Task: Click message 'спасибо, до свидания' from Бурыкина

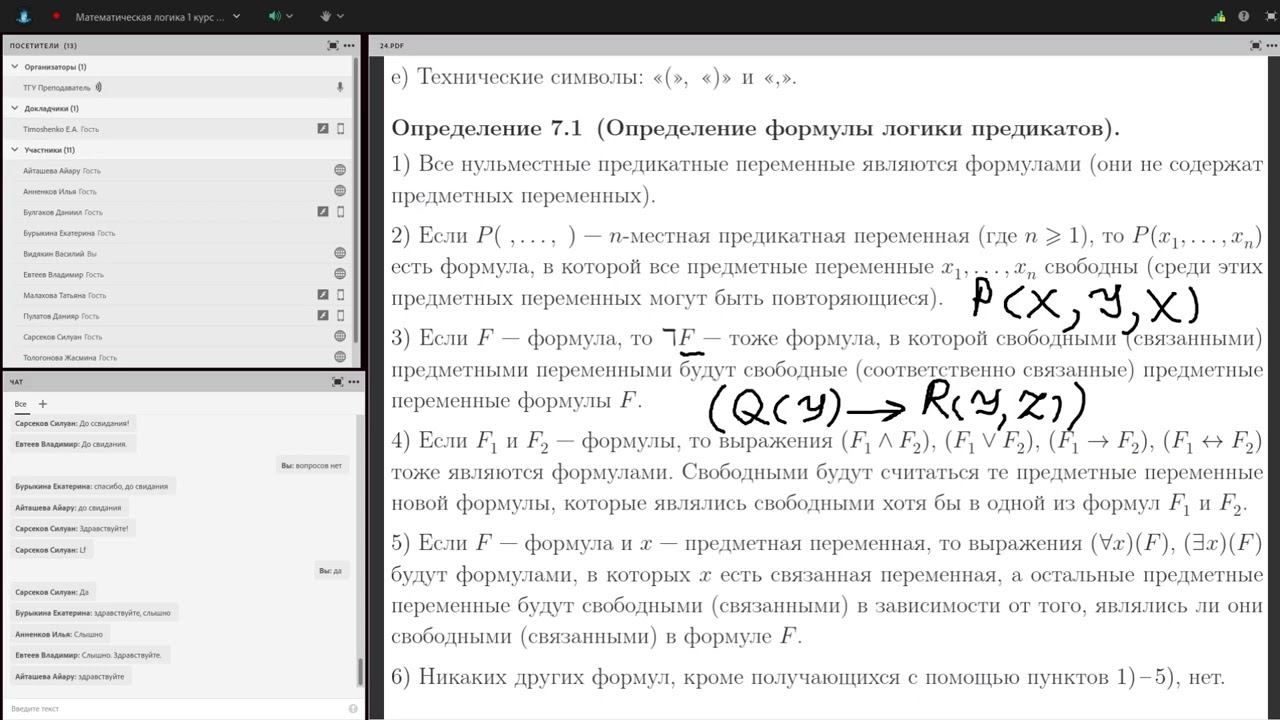Action: pos(94,486)
